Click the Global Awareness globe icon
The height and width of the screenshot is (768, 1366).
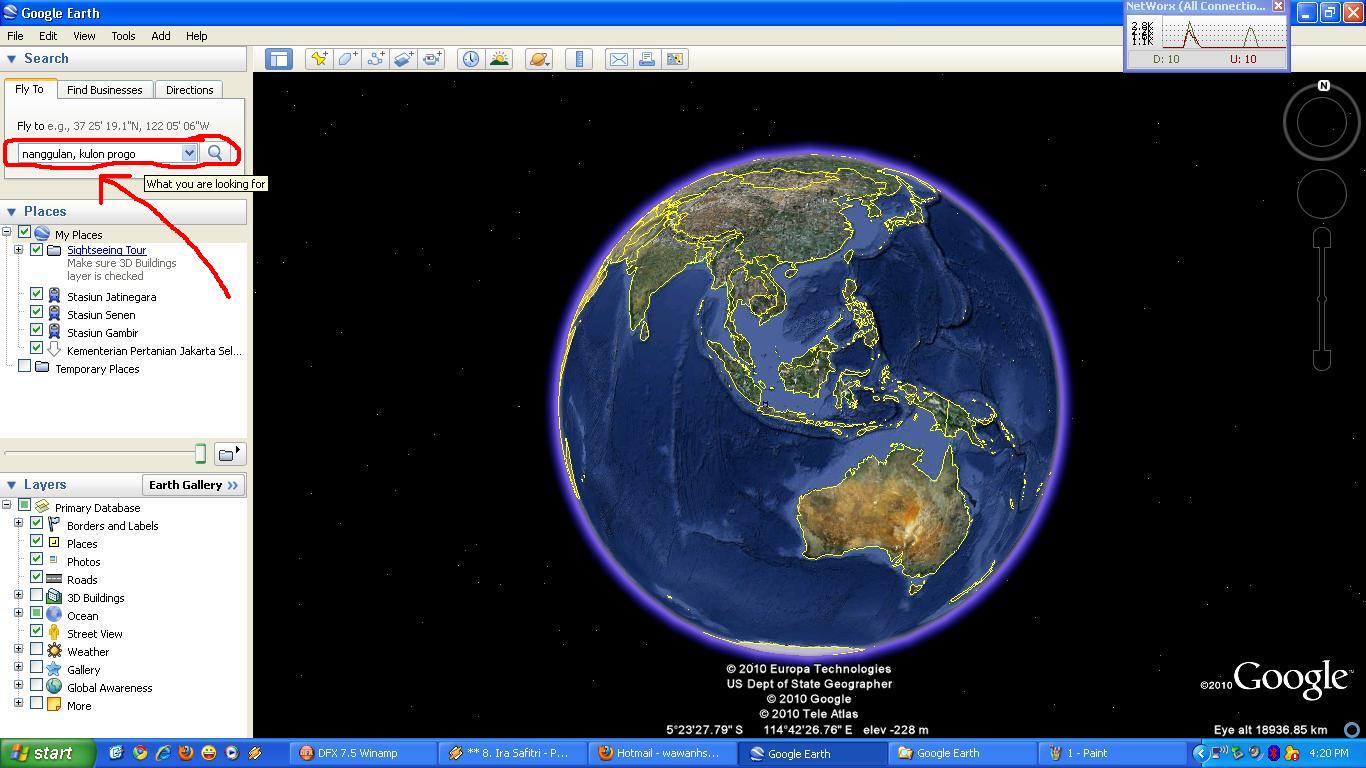(54, 687)
